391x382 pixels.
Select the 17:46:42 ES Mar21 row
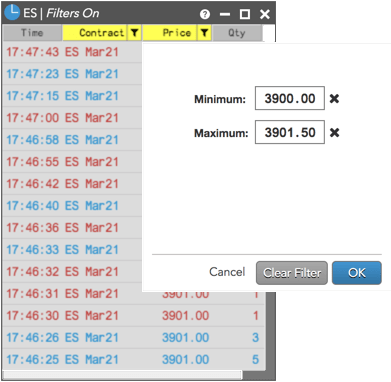tap(72, 184)
